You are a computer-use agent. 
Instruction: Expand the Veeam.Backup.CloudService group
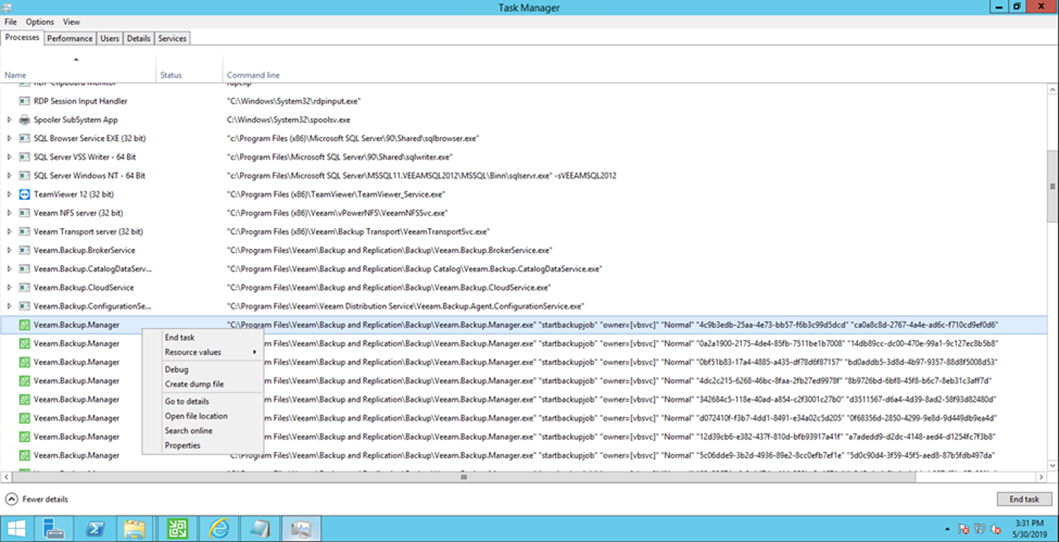[x=9, y=288]
